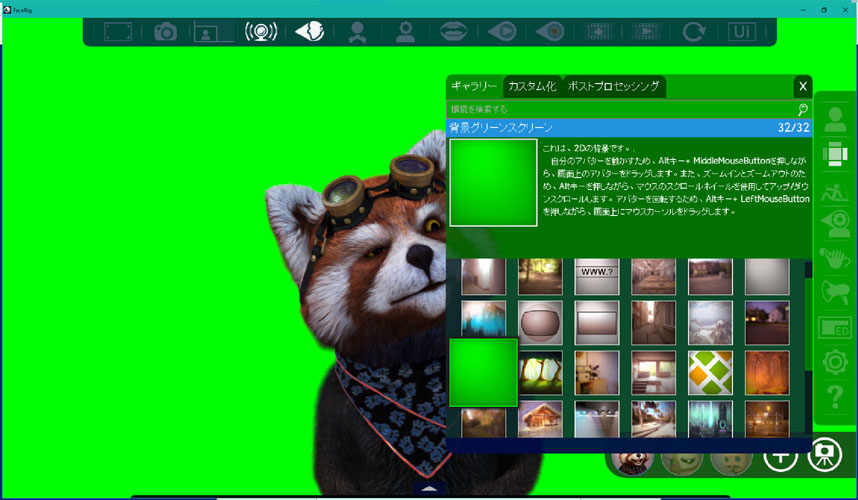This screenshot has height=500, width=858.
Task: Toggle the lip sync lips icon
Action: [x=454, y=32]
